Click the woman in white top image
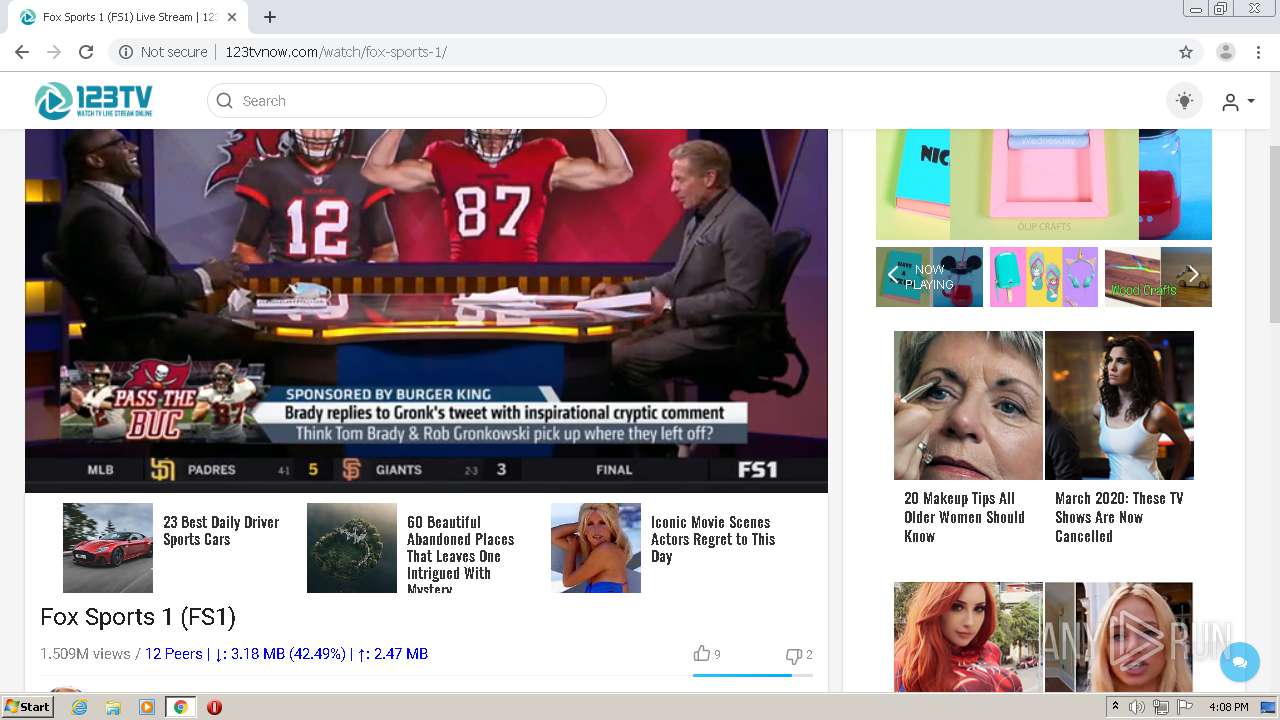The width and height of the screenshot is (1280, 720). tap(1119, 405)
